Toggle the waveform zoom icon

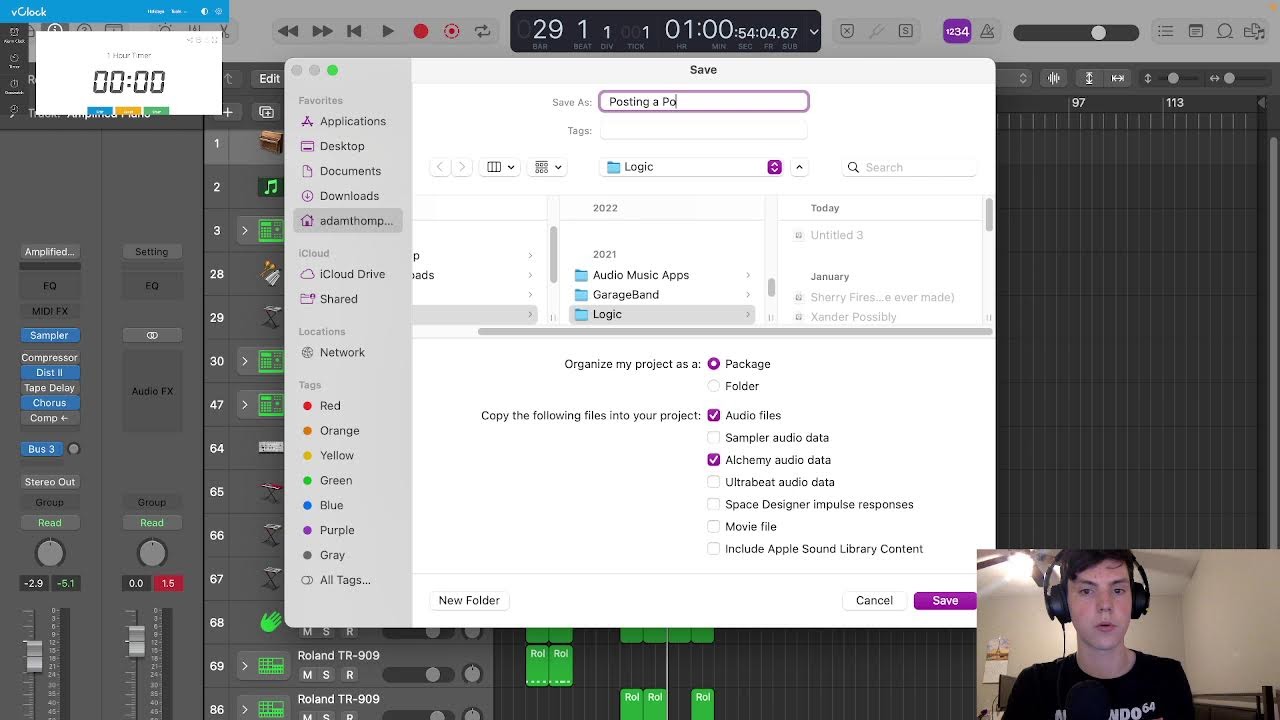(1054, 78)
